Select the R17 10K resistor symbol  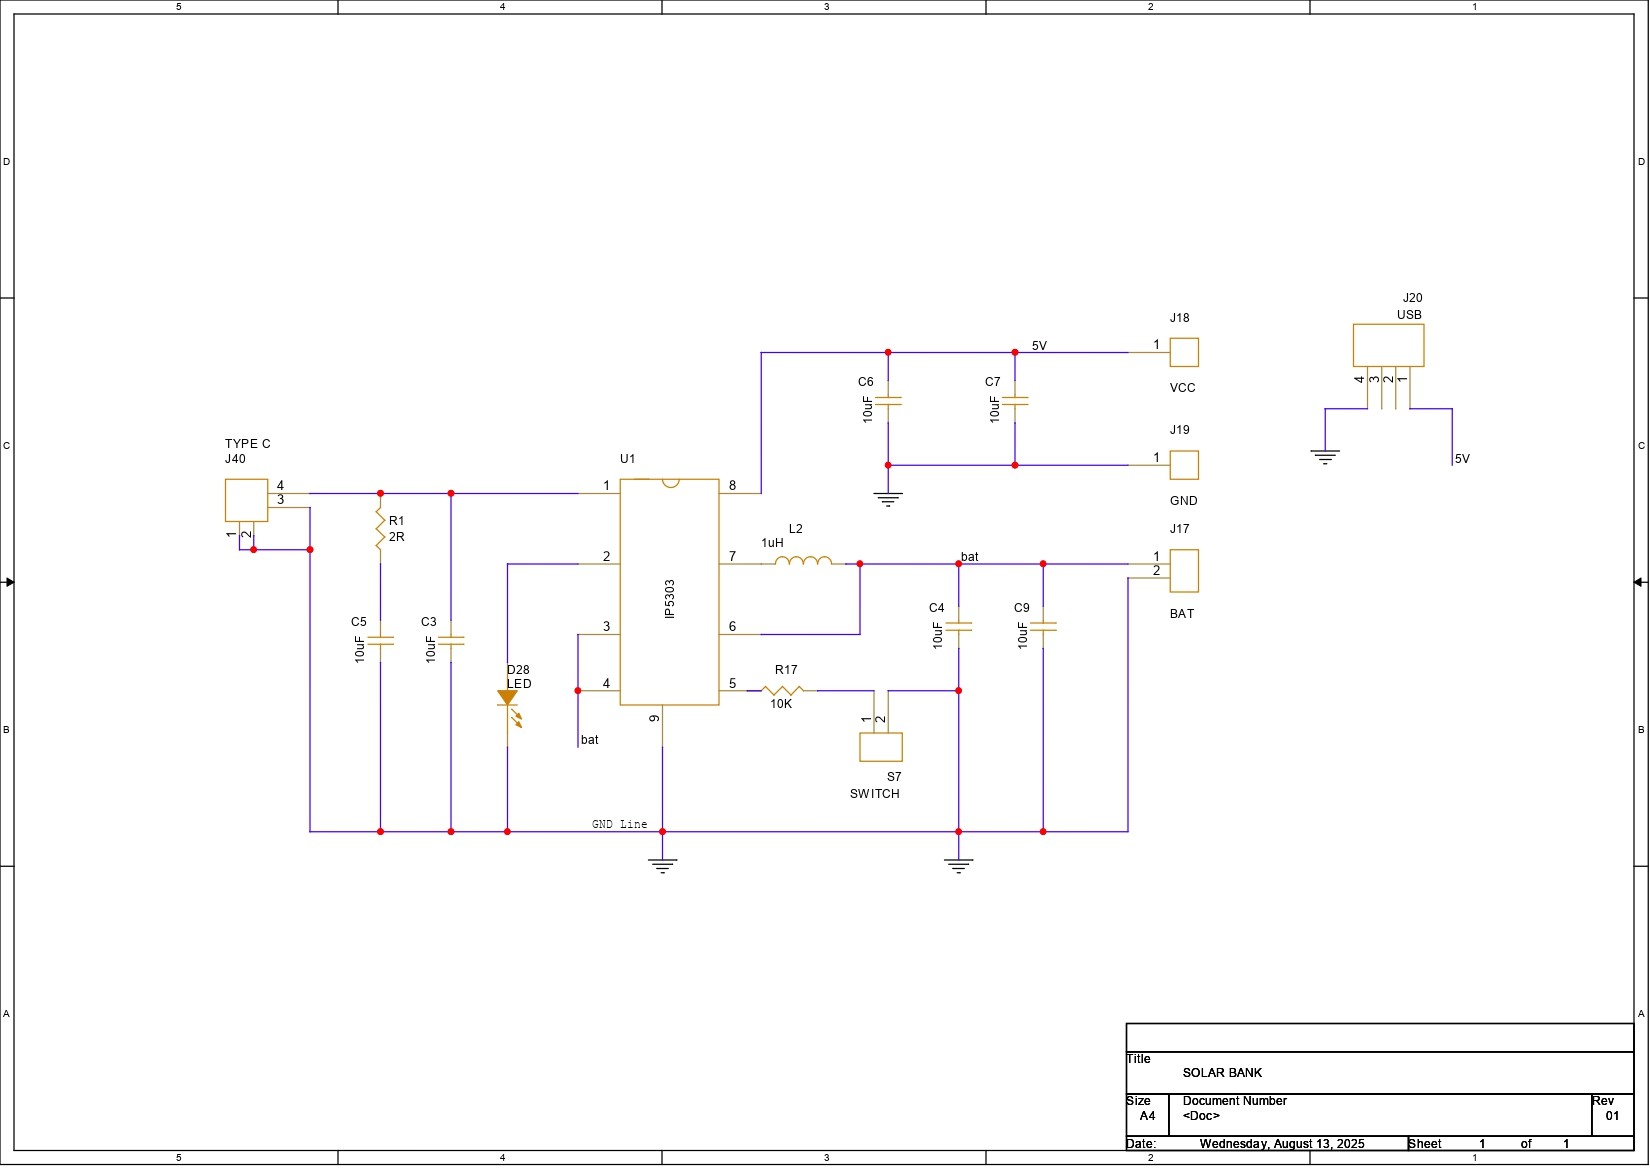[x=782, y=690]
